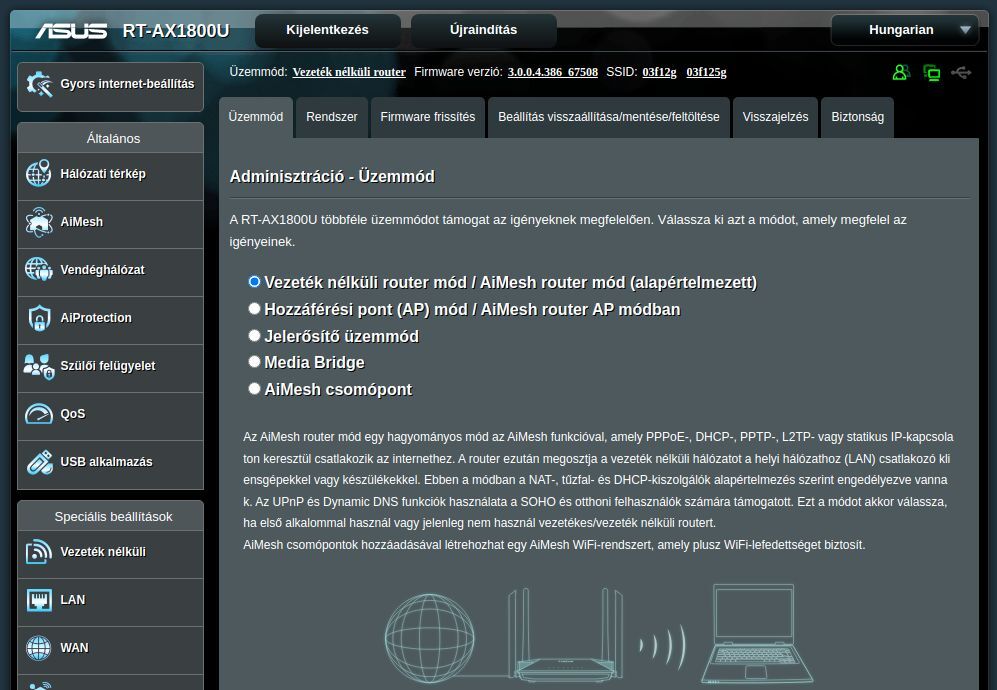Go to the Visszajelzés tab
Viewport: 997px width, 690px height.
point(775,117)
